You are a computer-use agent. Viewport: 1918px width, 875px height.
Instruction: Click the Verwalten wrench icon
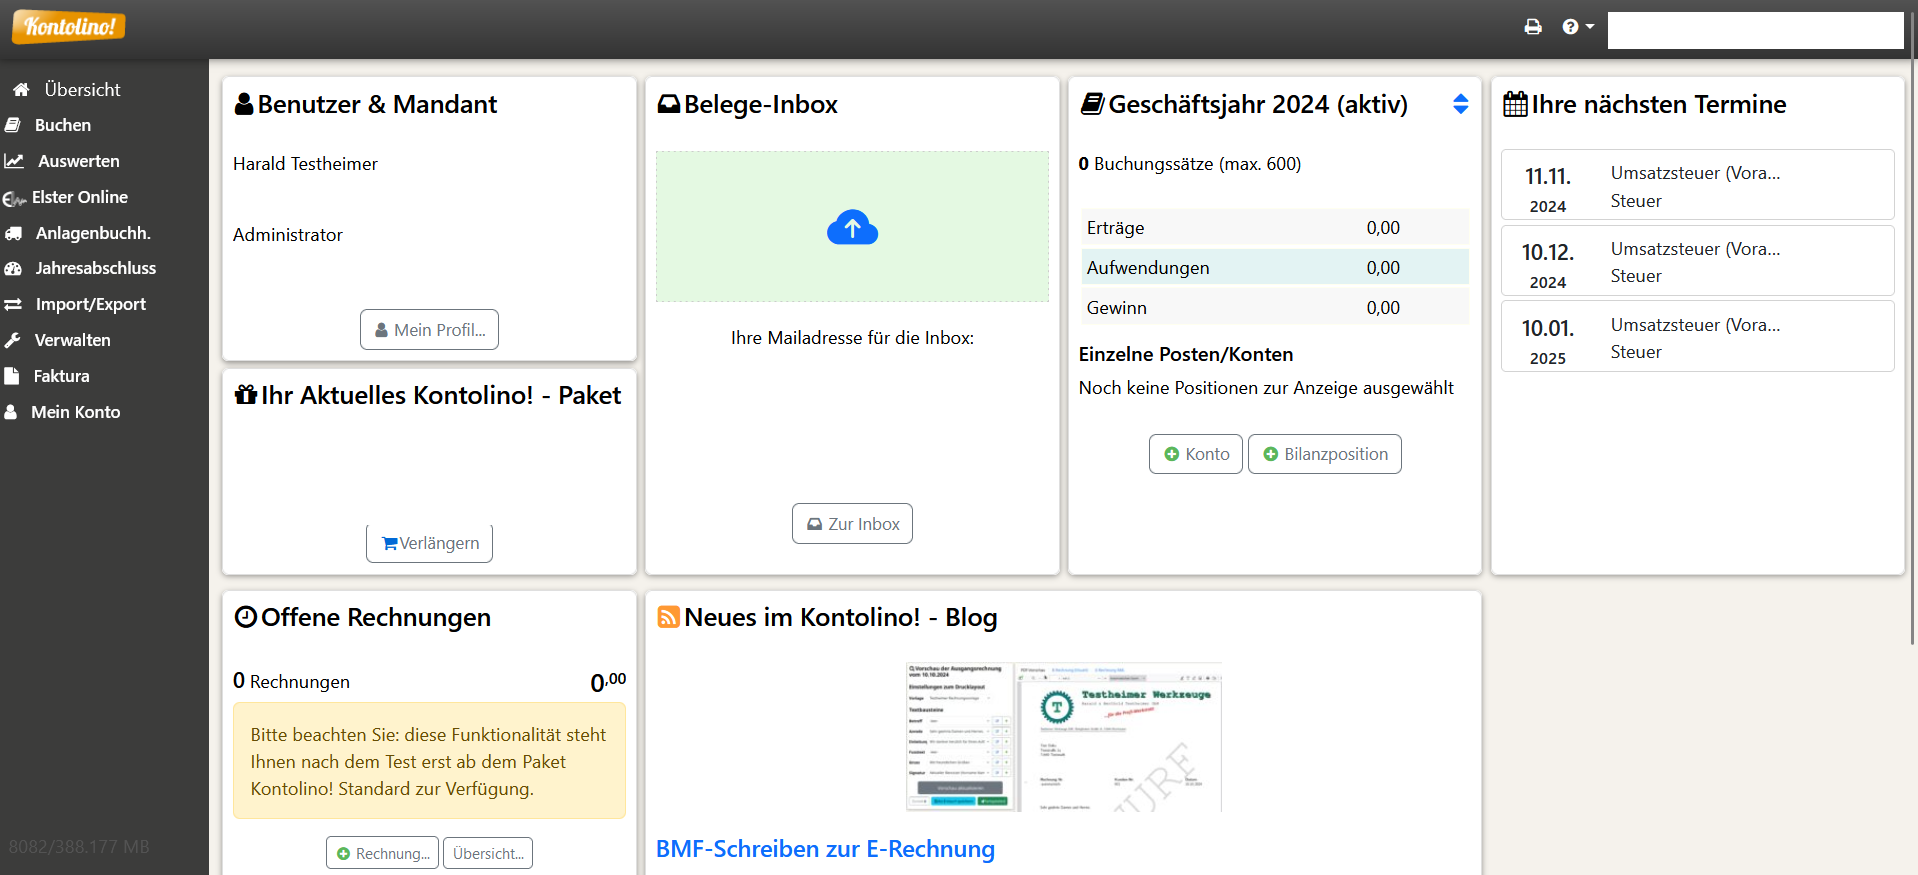[x=13, y=341]
